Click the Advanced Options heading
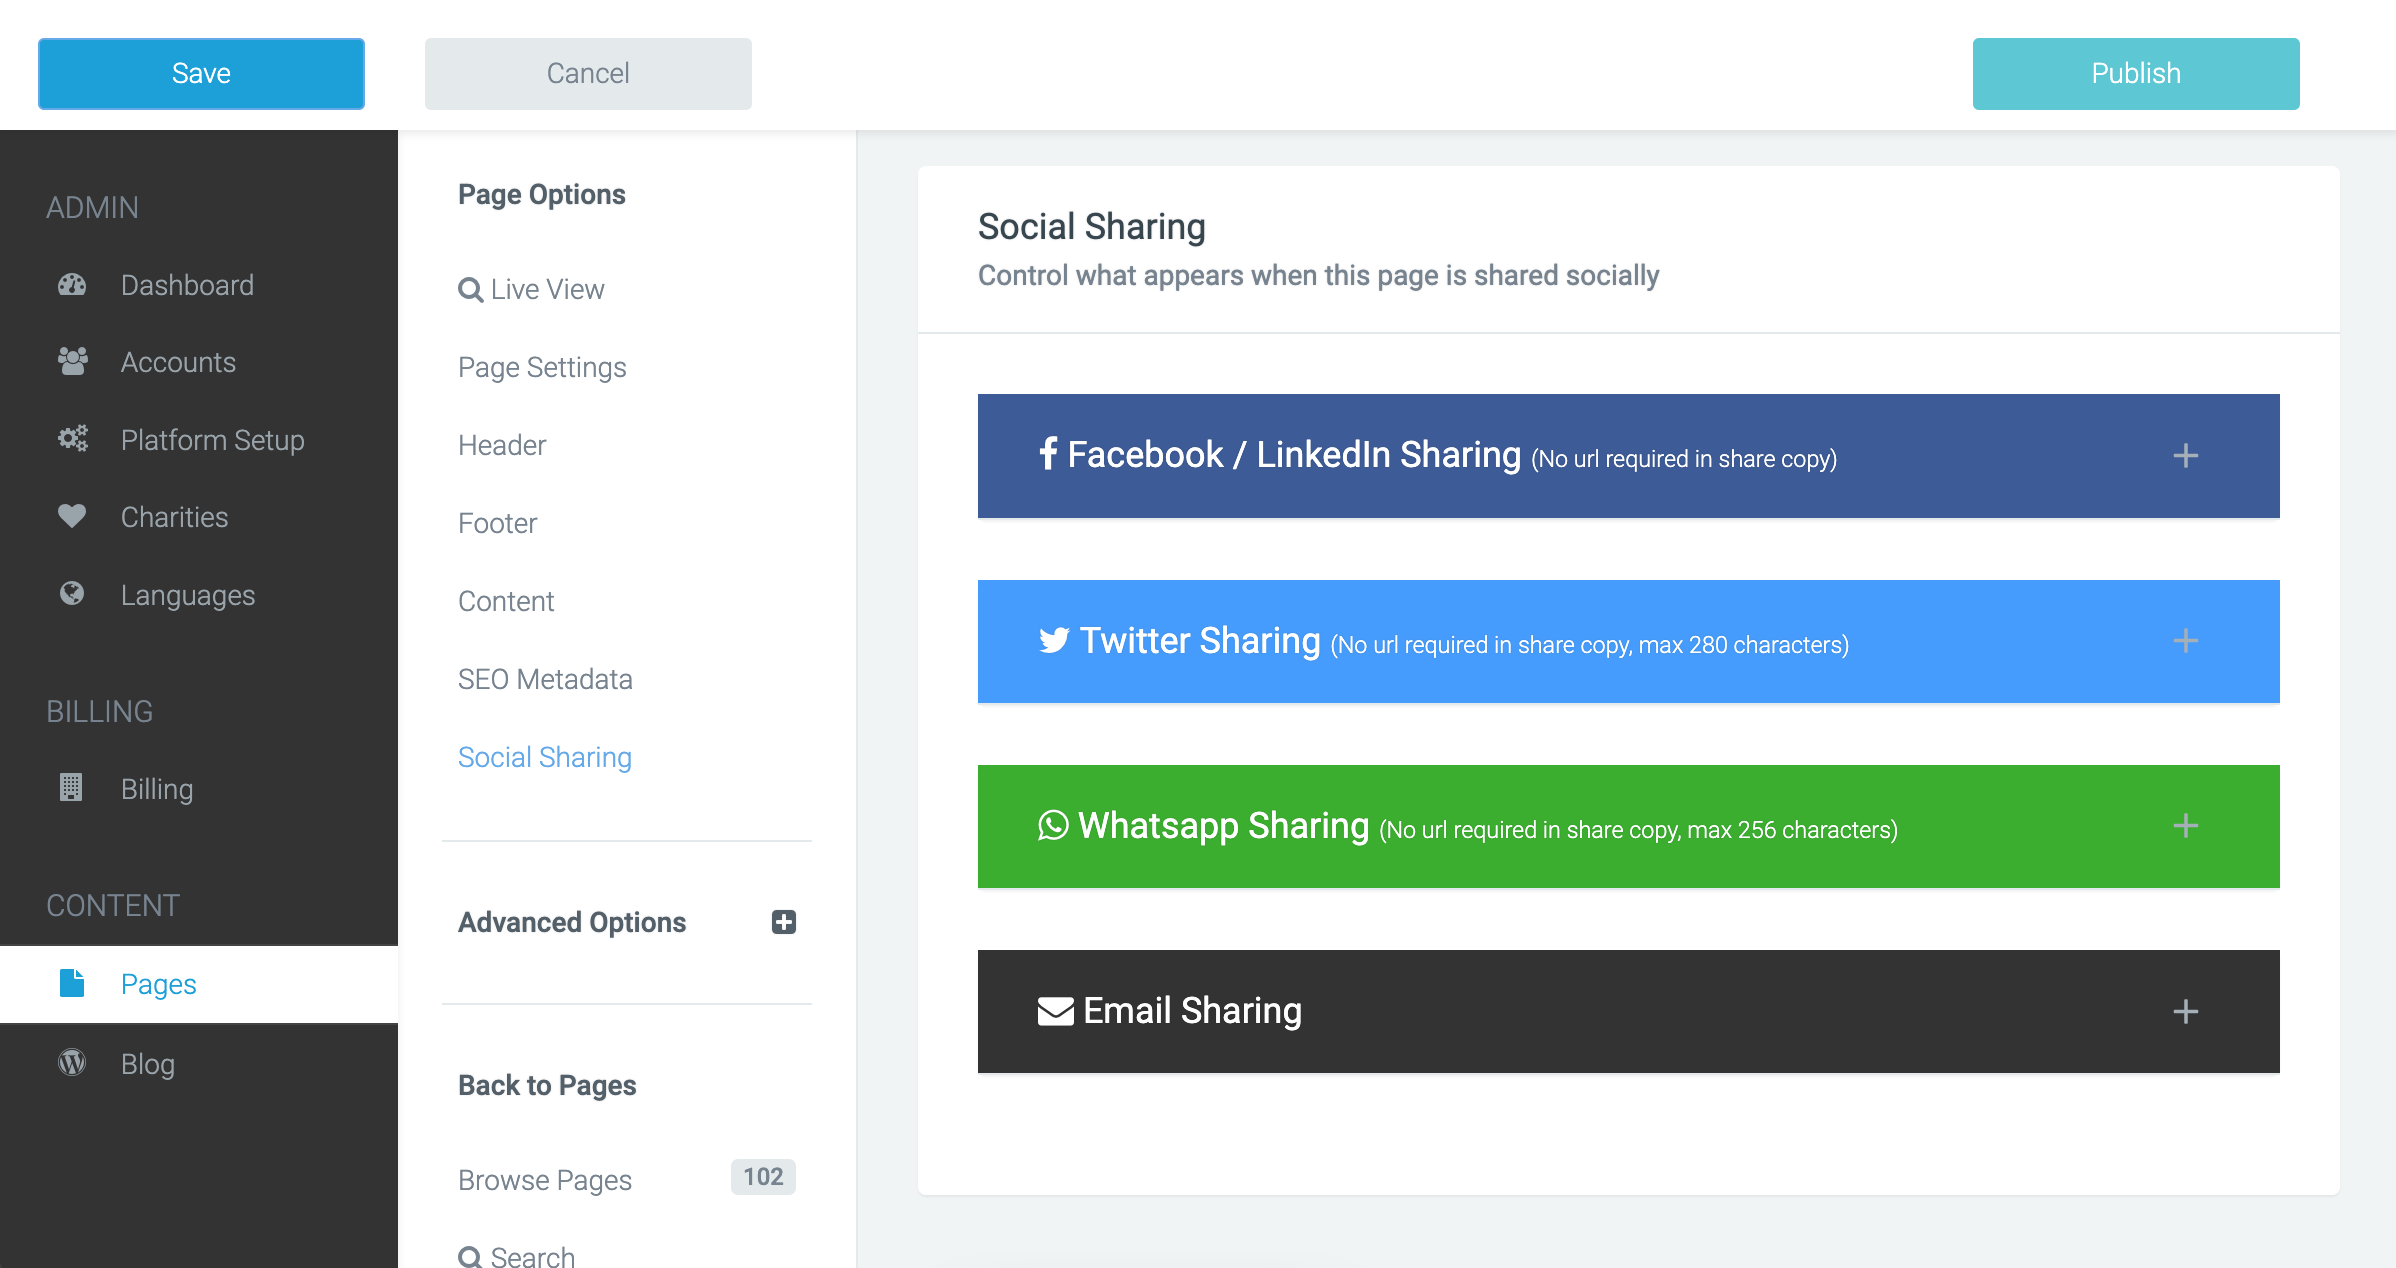This screenshot has width=2396, height=1268. click(572, 922)
